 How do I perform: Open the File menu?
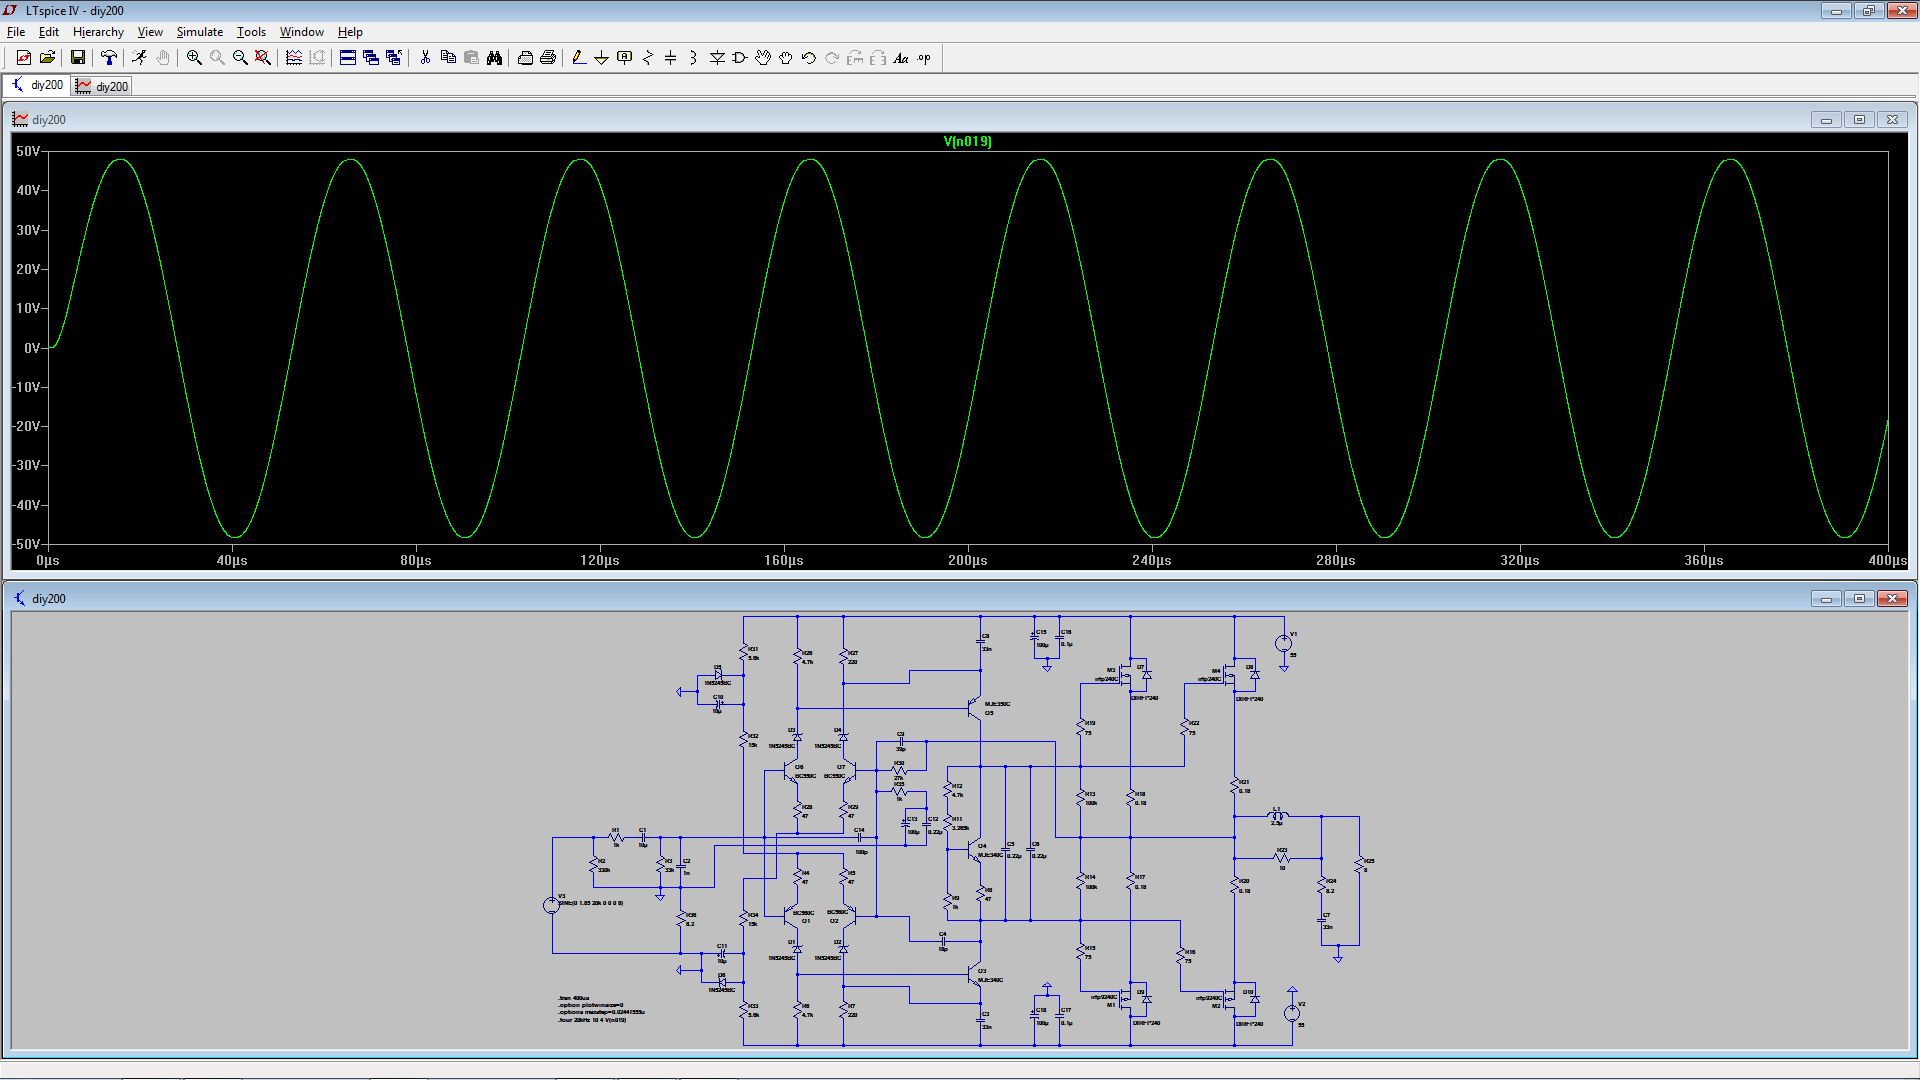click(x=16, y=32)
